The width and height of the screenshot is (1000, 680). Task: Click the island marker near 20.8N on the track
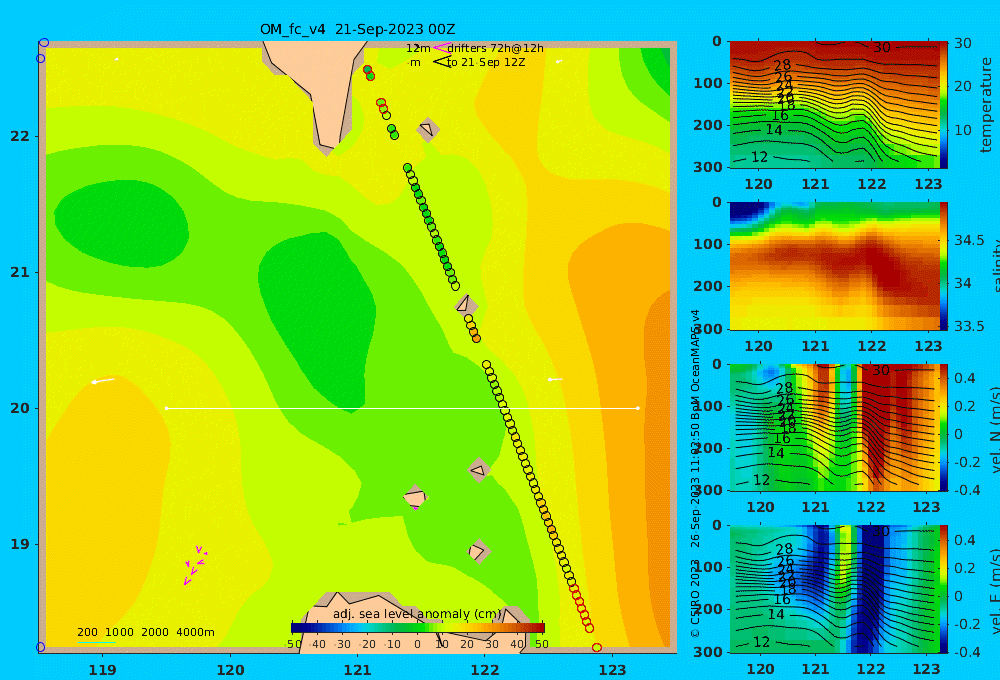[x=465, y=304]
